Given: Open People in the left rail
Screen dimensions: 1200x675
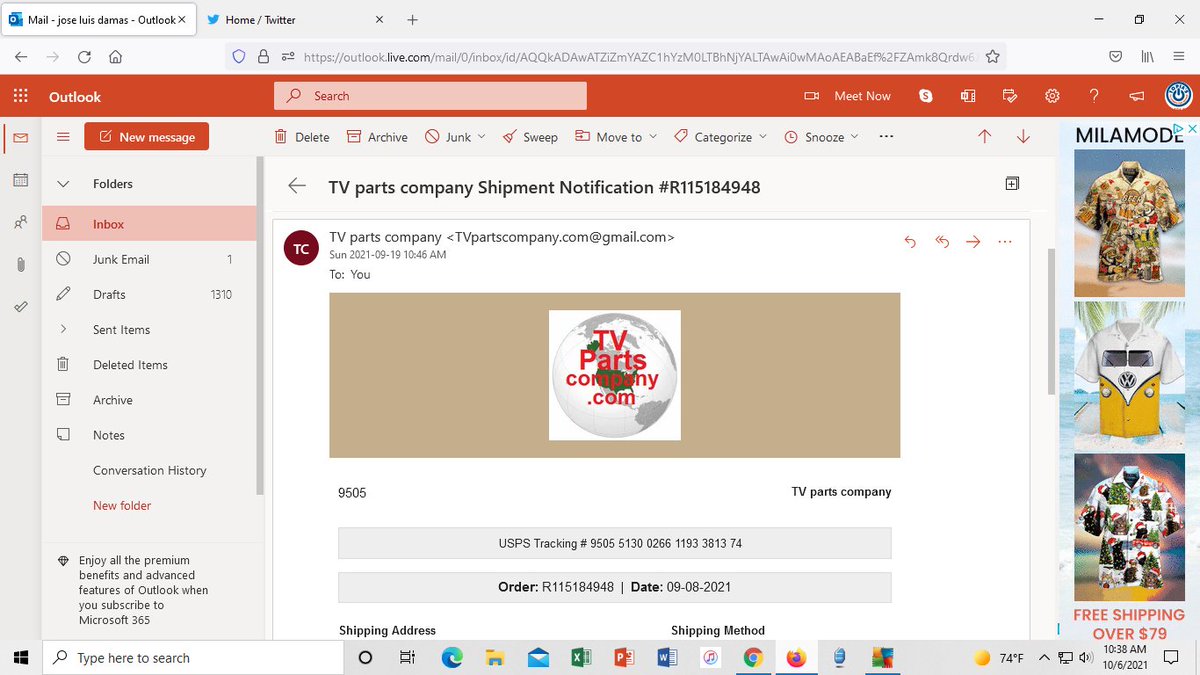Looking at the screenshot, I should (20, 222).
